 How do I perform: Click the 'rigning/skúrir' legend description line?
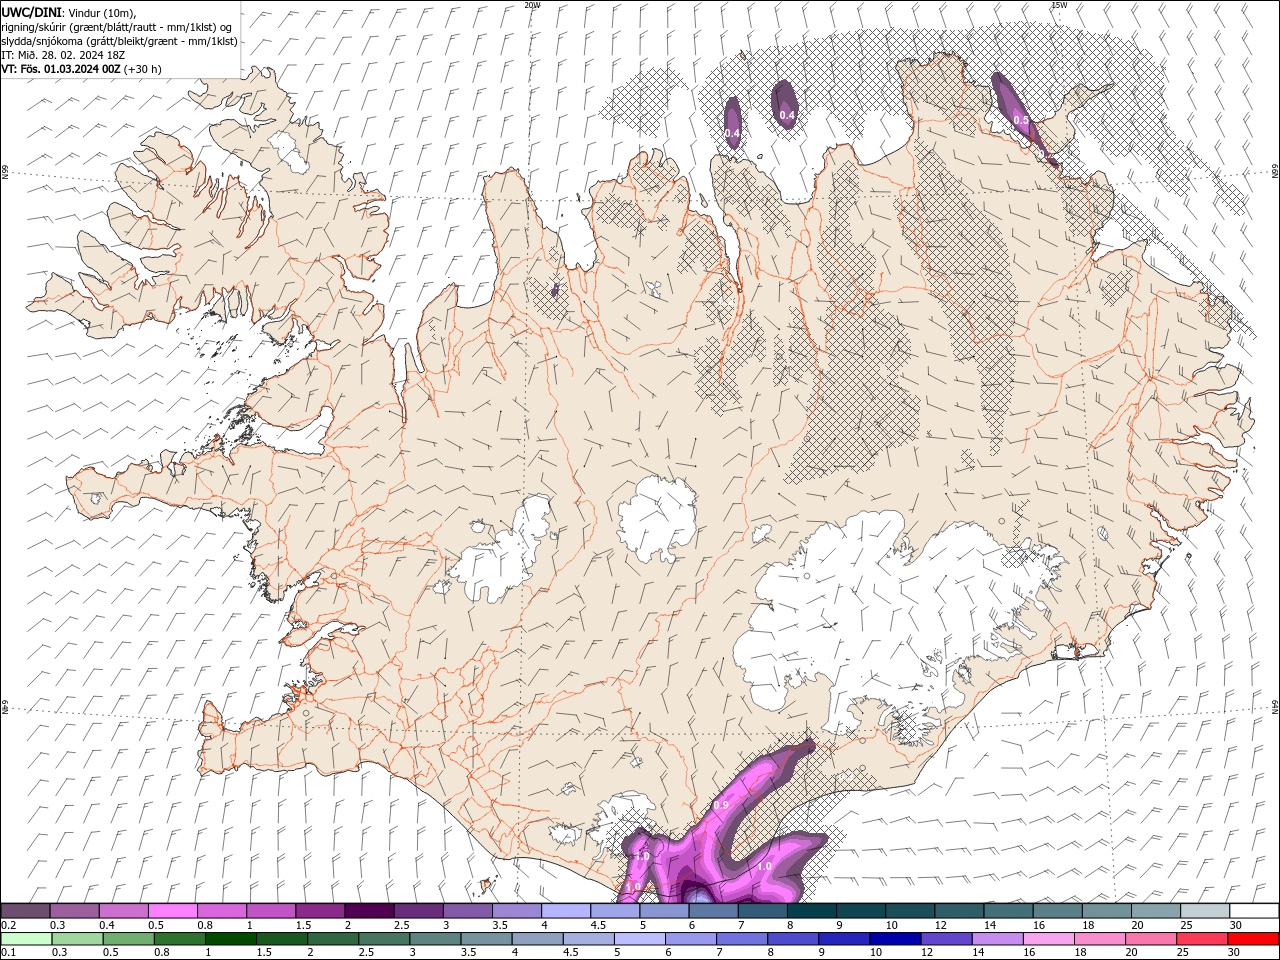(117, 27)
